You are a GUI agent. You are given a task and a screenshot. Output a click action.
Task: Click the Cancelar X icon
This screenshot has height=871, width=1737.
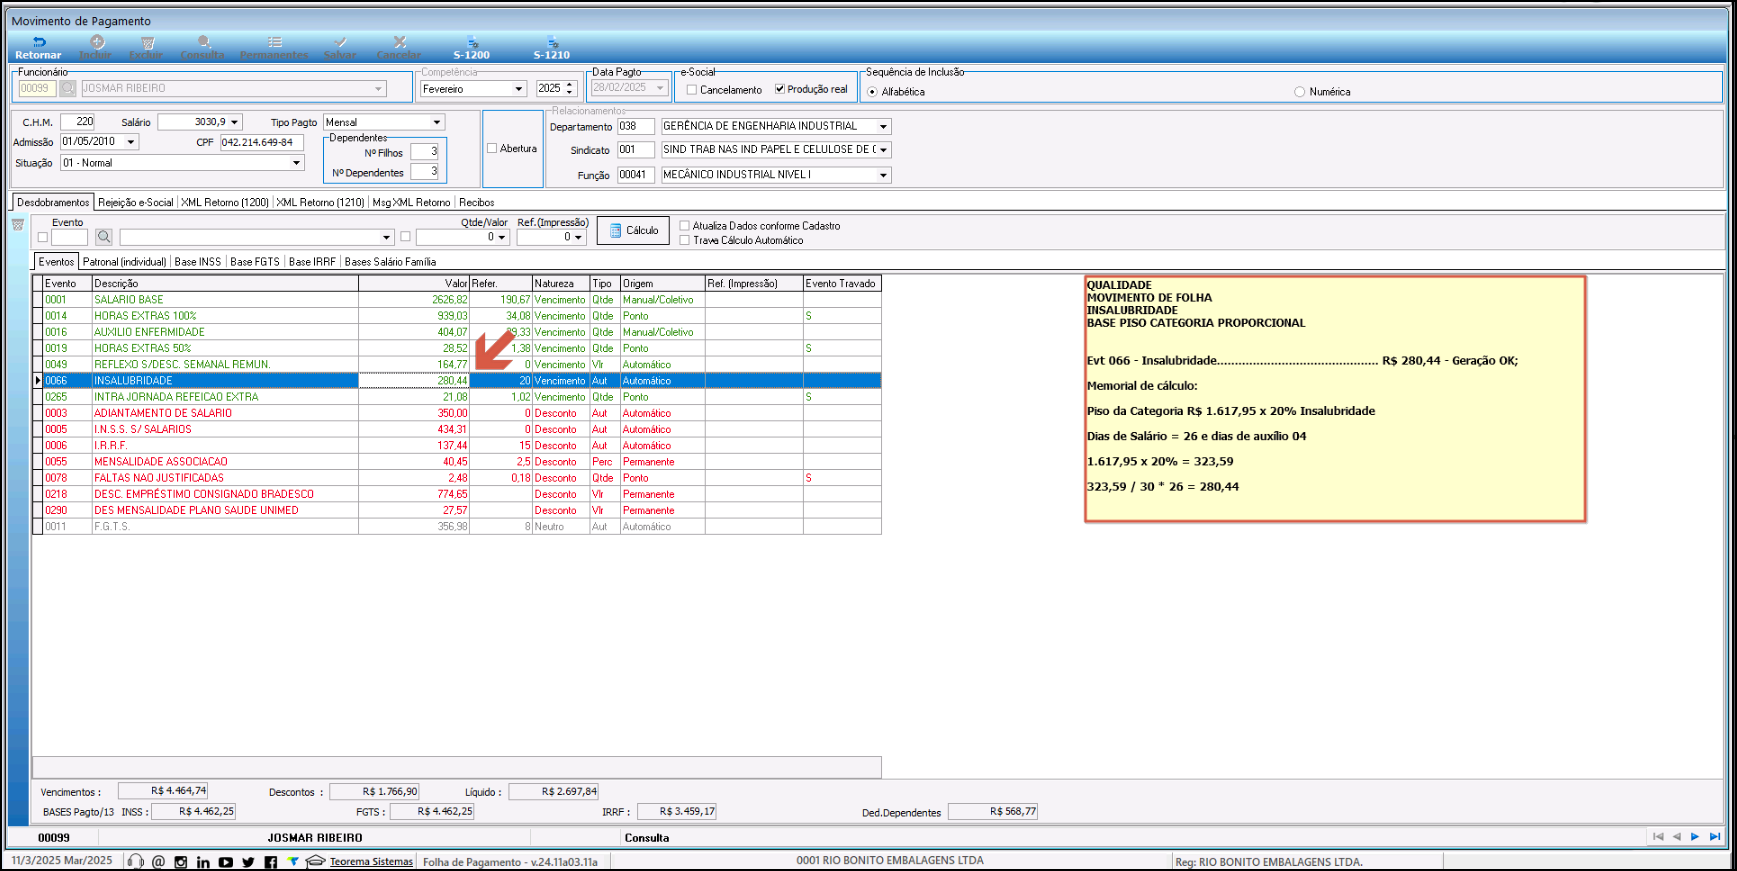[400, 42]
